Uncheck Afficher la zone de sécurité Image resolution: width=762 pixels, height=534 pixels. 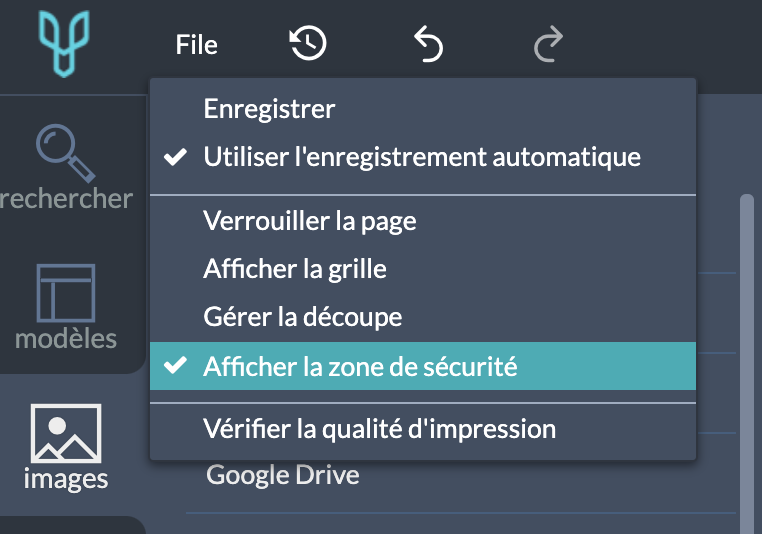click(423, 366)
